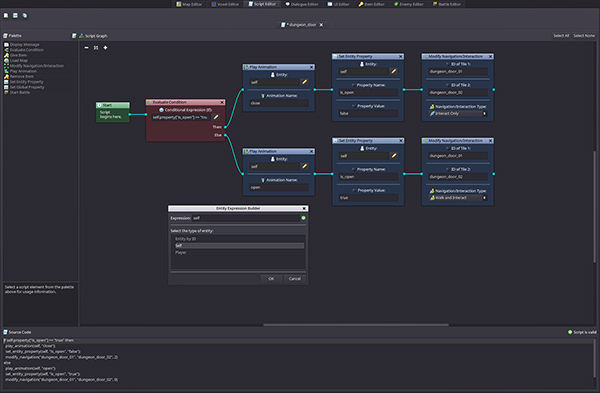Click pencil icon in the 'close' Play Animation node
This screenshot has width=600, height=393.
(x=305, y=82)
